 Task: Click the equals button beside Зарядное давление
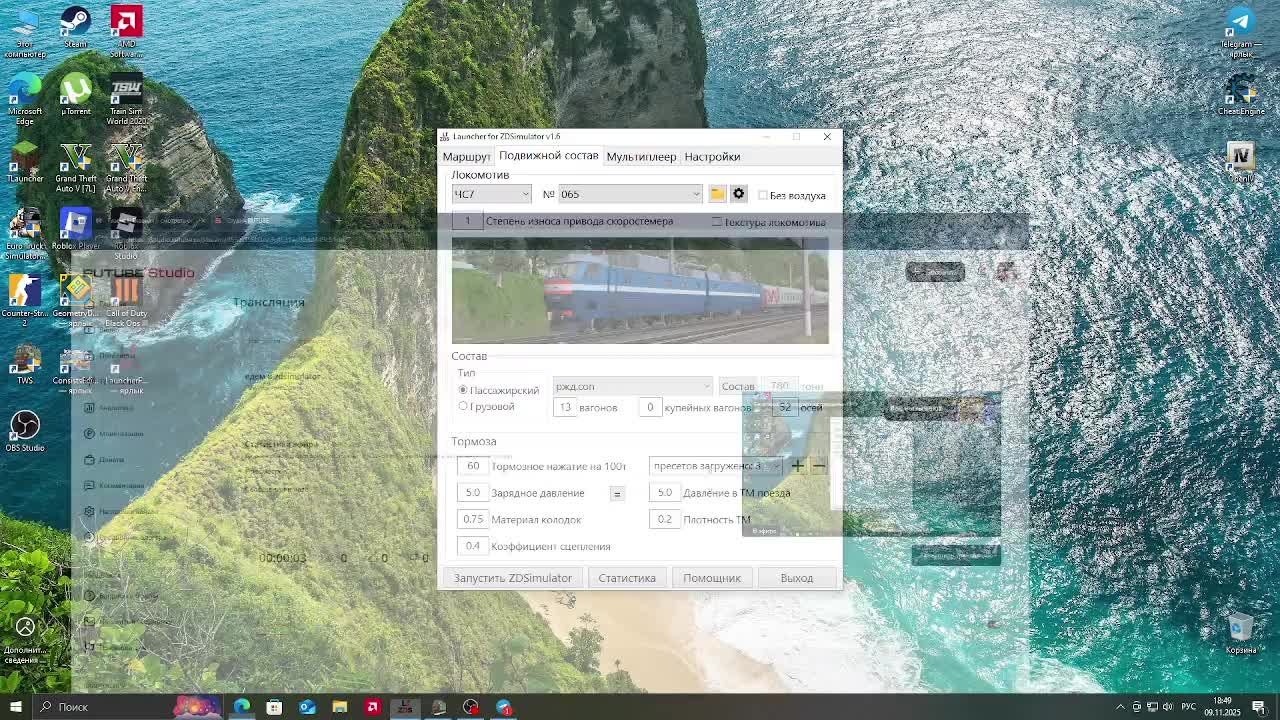point(617,493)
